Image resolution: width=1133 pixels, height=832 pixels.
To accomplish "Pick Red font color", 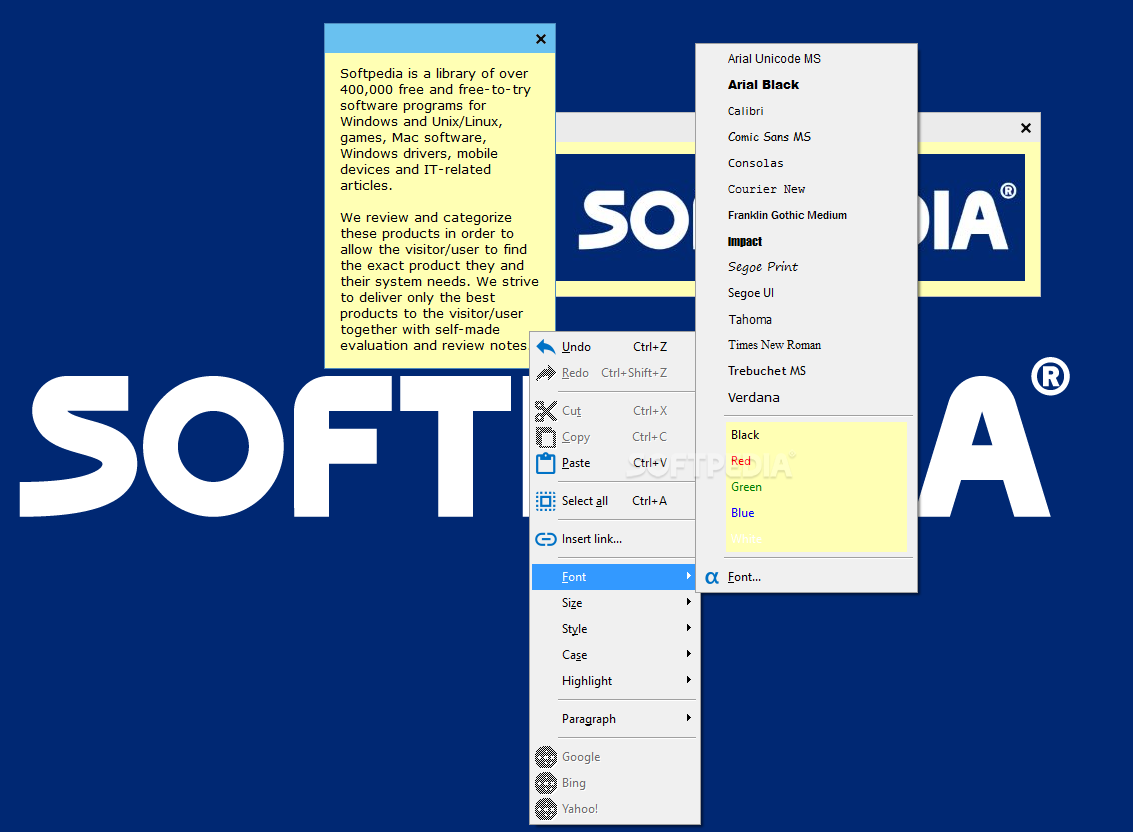I will coord(816,461).
